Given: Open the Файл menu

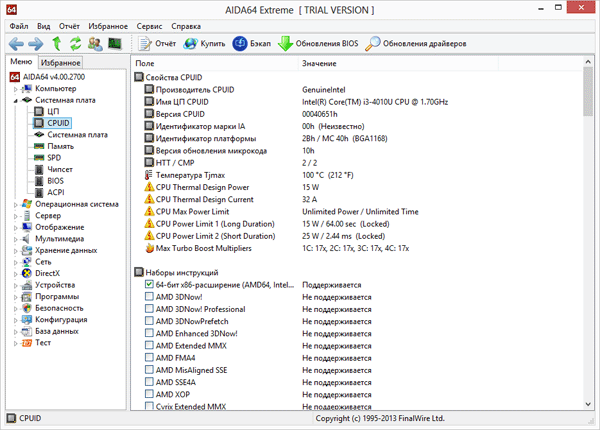Looking at the screenshot, I should pyautogui.click(x=19, y=26).
